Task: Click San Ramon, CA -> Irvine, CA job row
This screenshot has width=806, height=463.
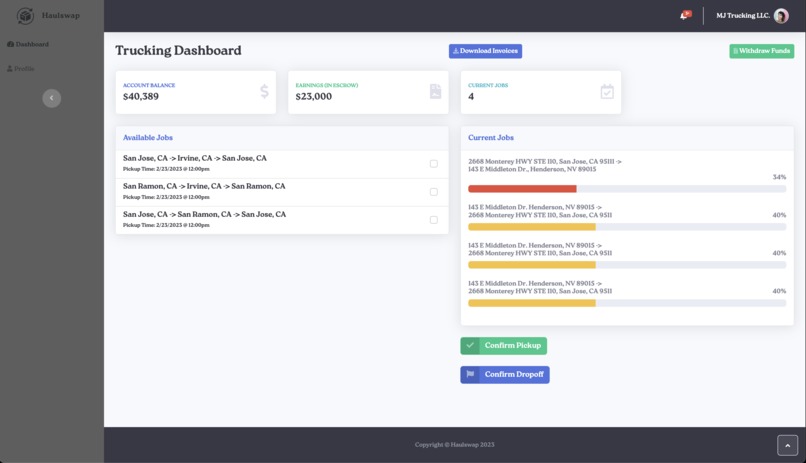Action: point(282,192)
